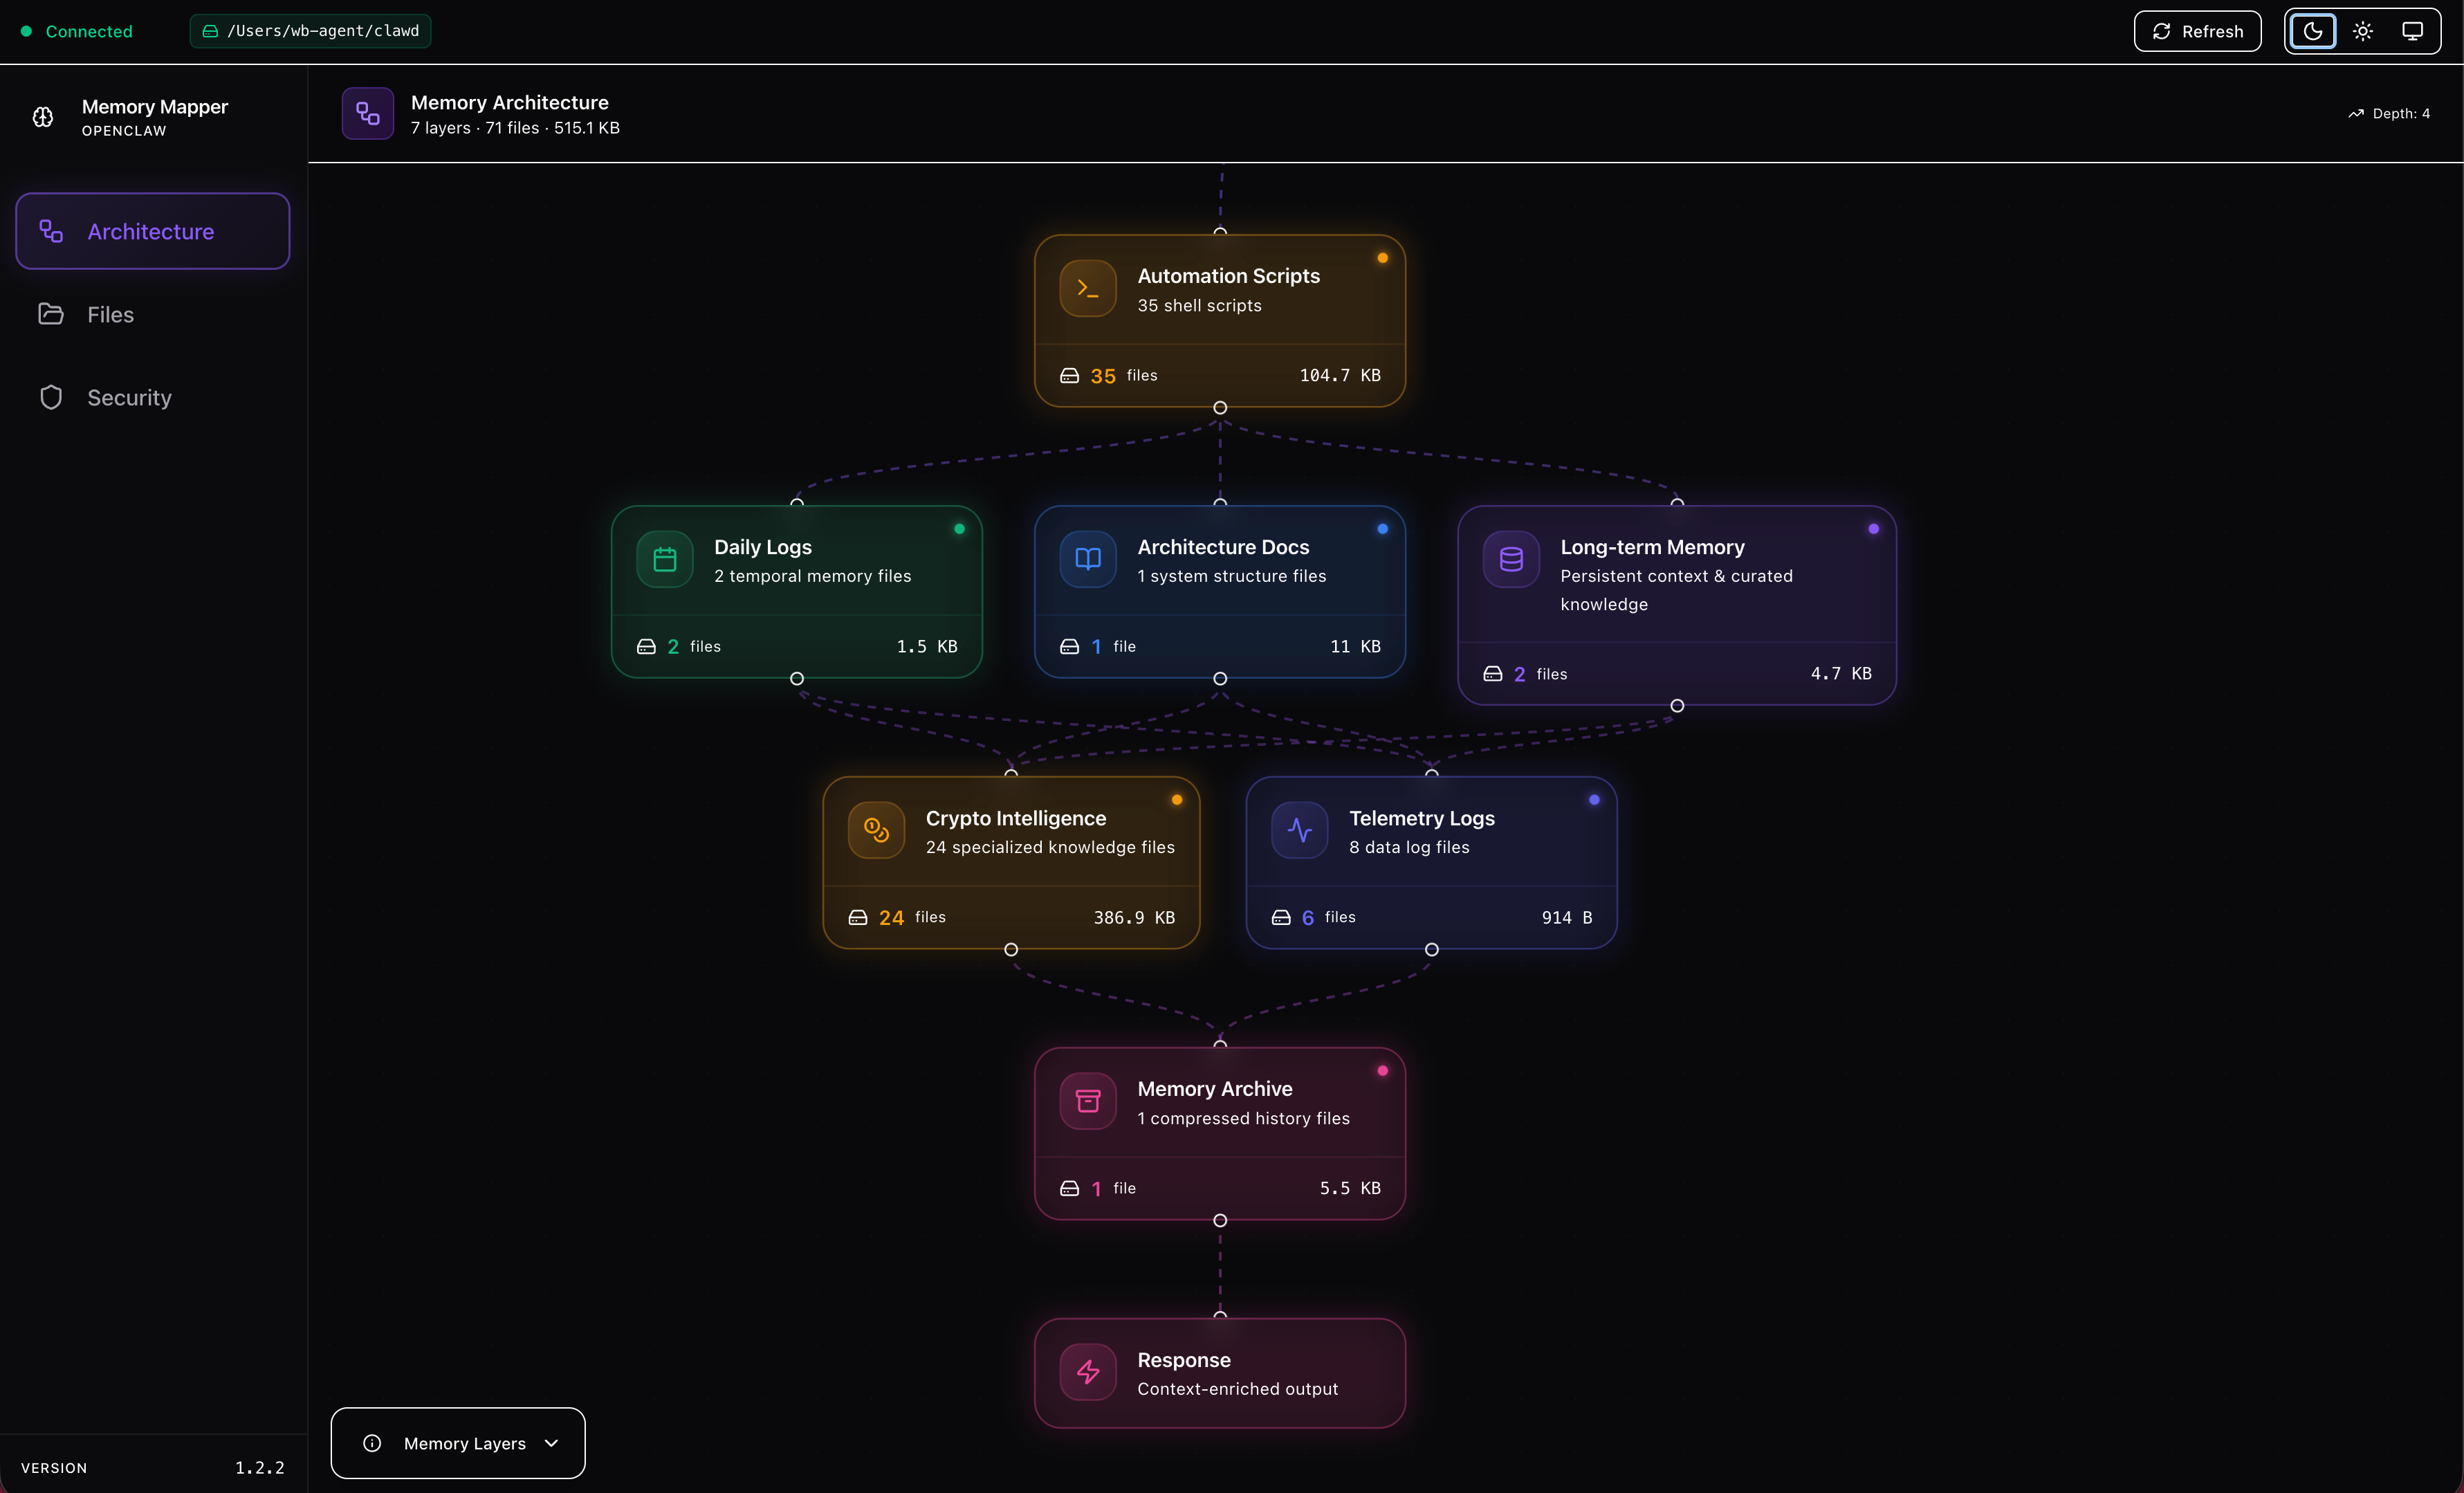The width and height of the screenshot is (2464, 1493).
Task: Click the Automation Scripts terminal icon
Action: 1087,288
